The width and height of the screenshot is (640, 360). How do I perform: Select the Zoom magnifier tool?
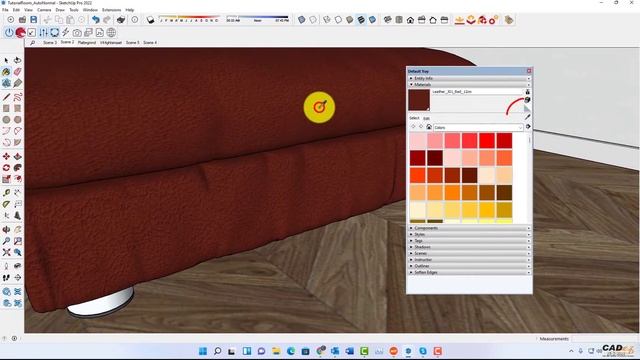[6, 241]
